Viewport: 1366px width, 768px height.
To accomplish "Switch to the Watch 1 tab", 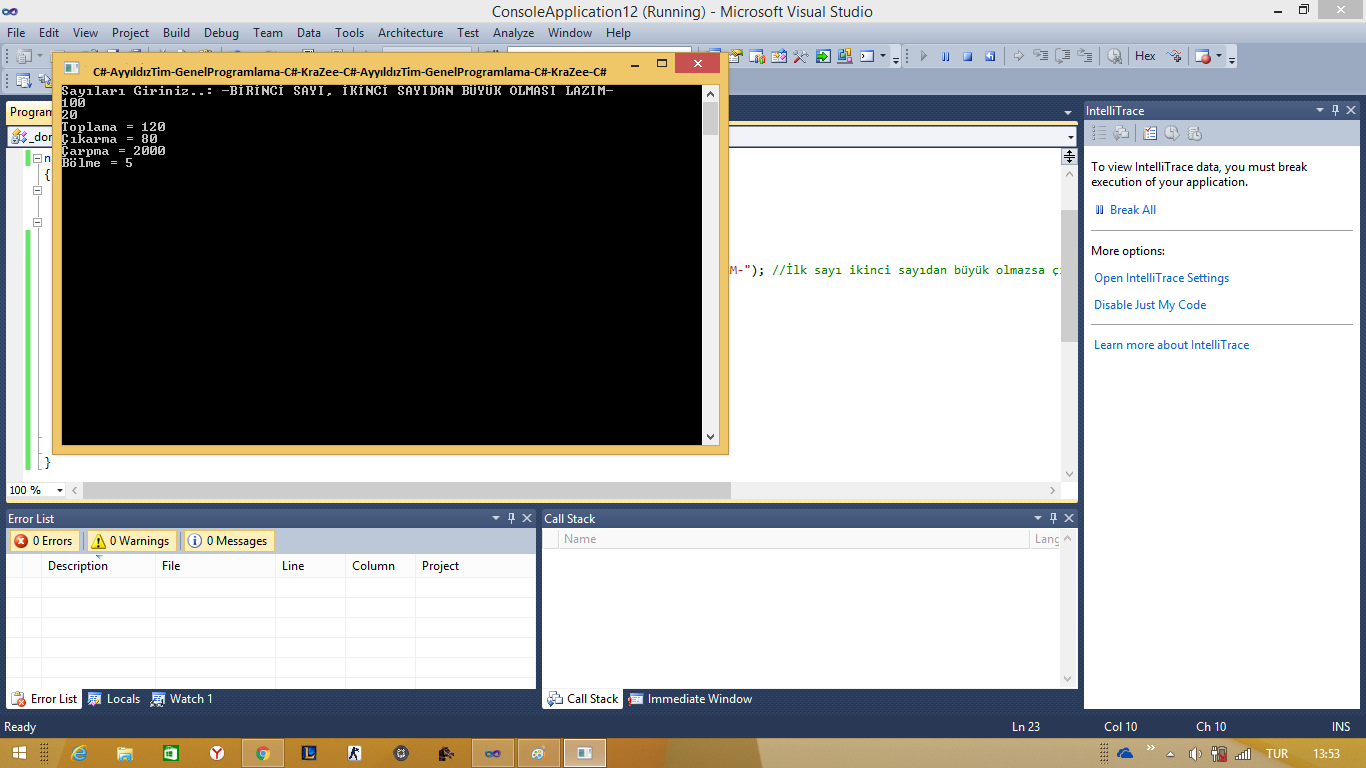I will pos(182,699).
